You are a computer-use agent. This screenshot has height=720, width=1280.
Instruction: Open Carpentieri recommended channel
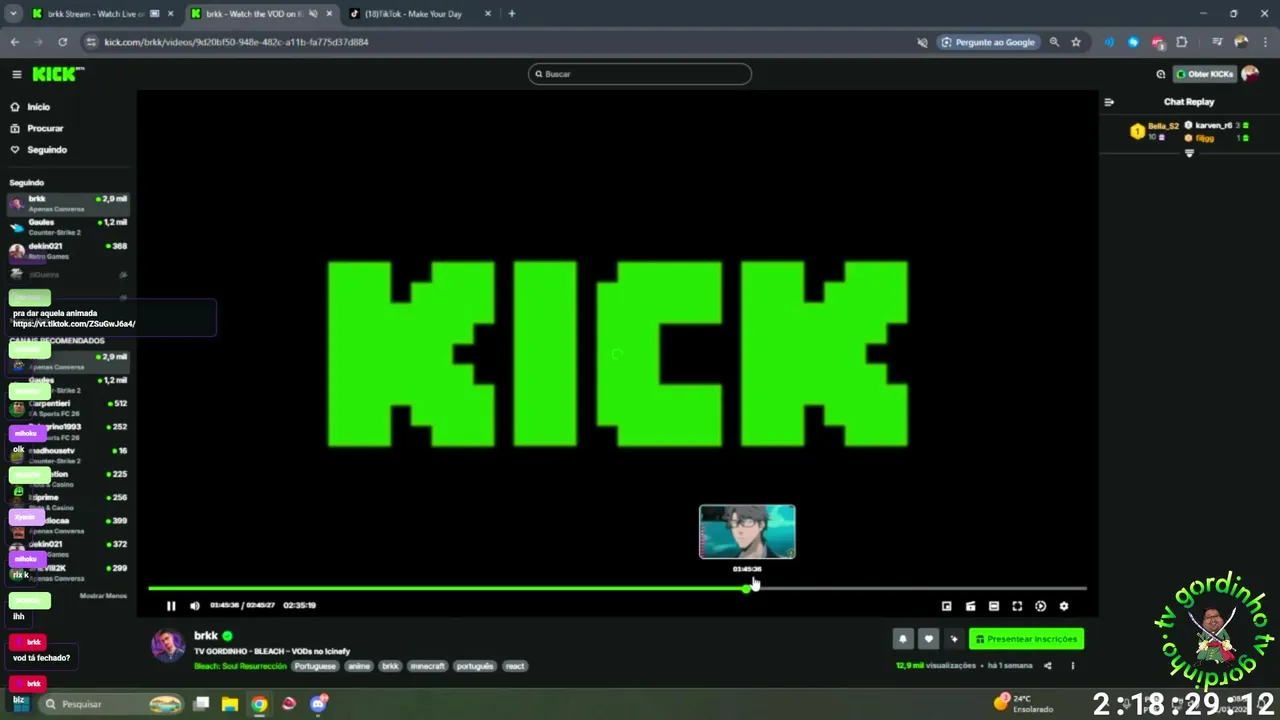68,408
